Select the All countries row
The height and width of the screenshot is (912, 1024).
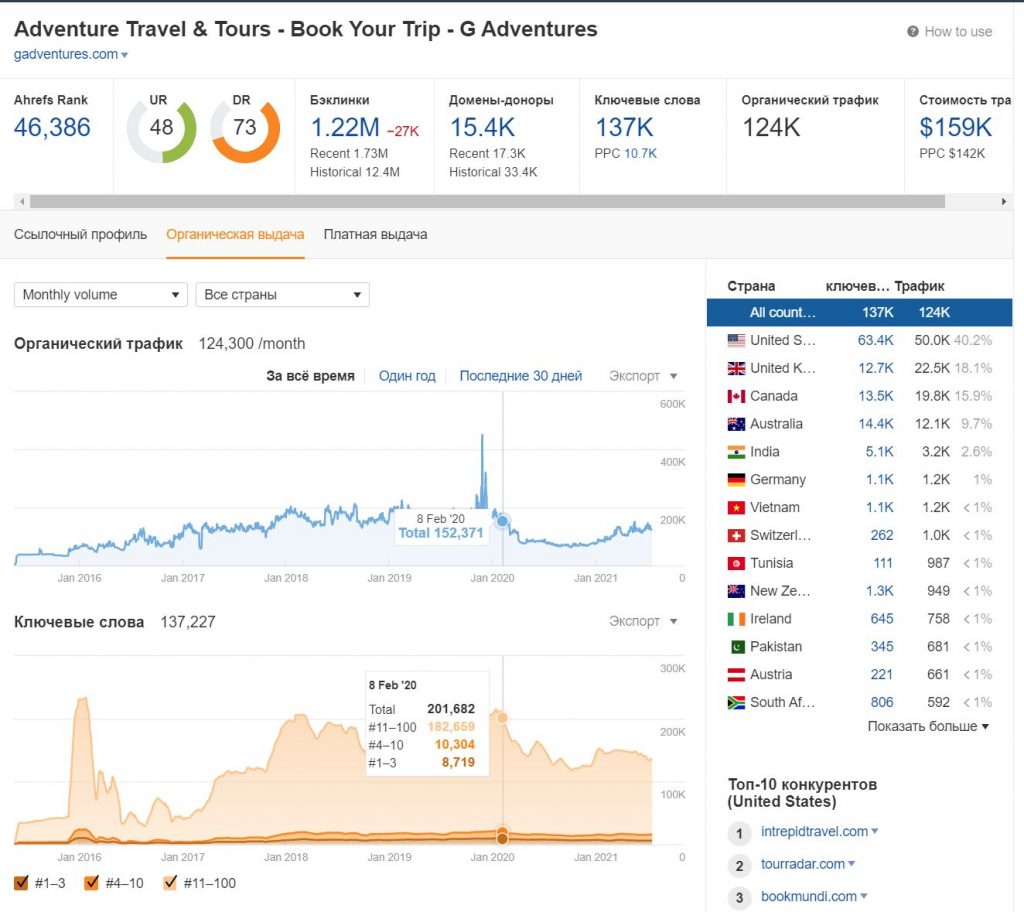coord(859,312)
